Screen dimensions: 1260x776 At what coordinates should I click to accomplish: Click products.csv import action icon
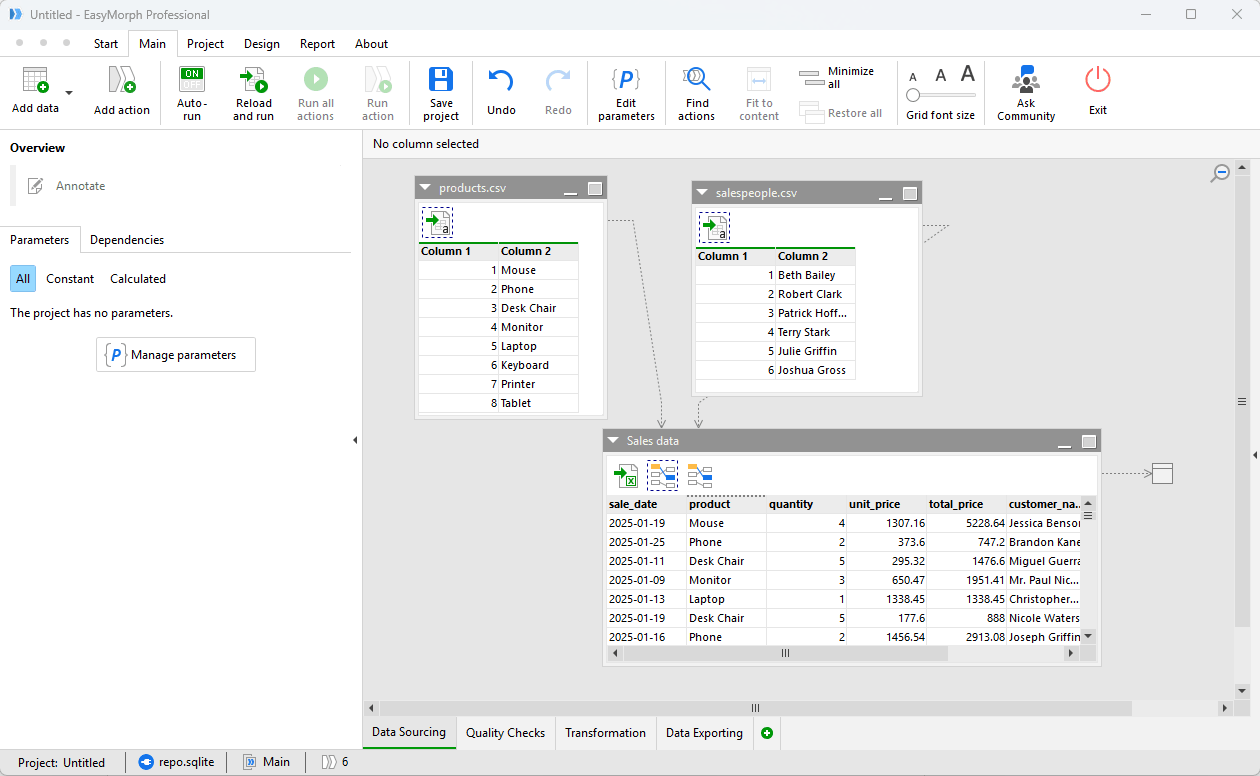tap(437, 223)
